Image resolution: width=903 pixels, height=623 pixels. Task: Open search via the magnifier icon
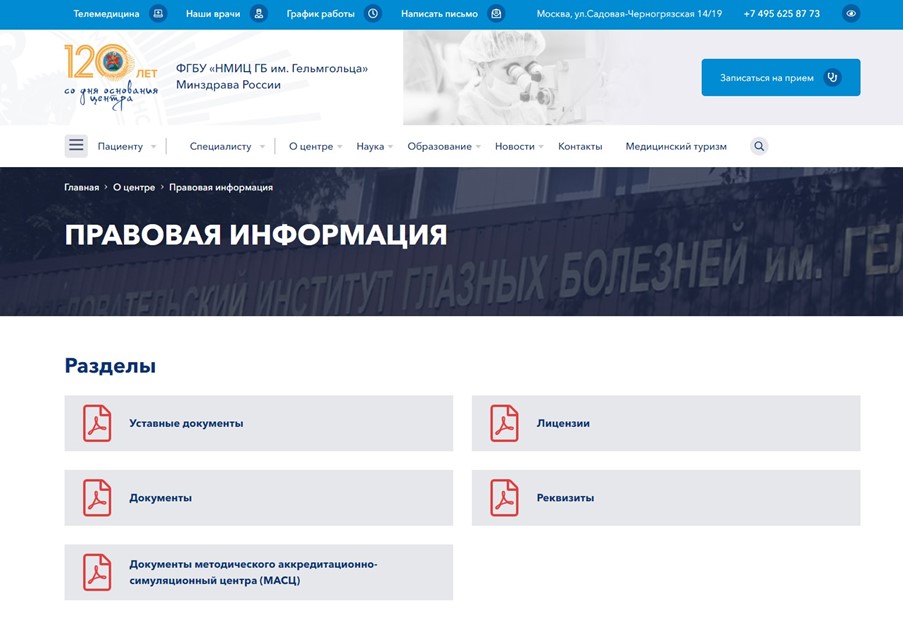(x=759, y=146)
